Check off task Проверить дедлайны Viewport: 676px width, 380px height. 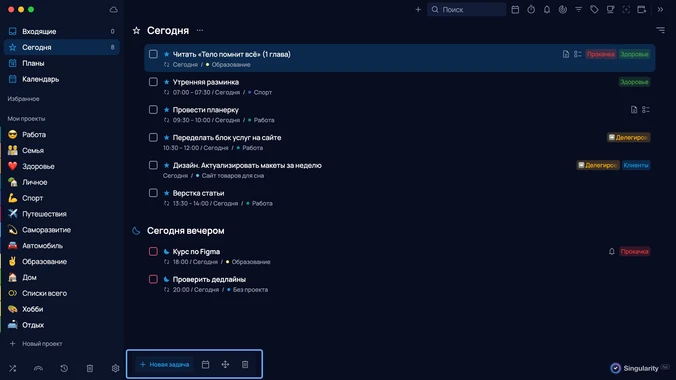153,279
